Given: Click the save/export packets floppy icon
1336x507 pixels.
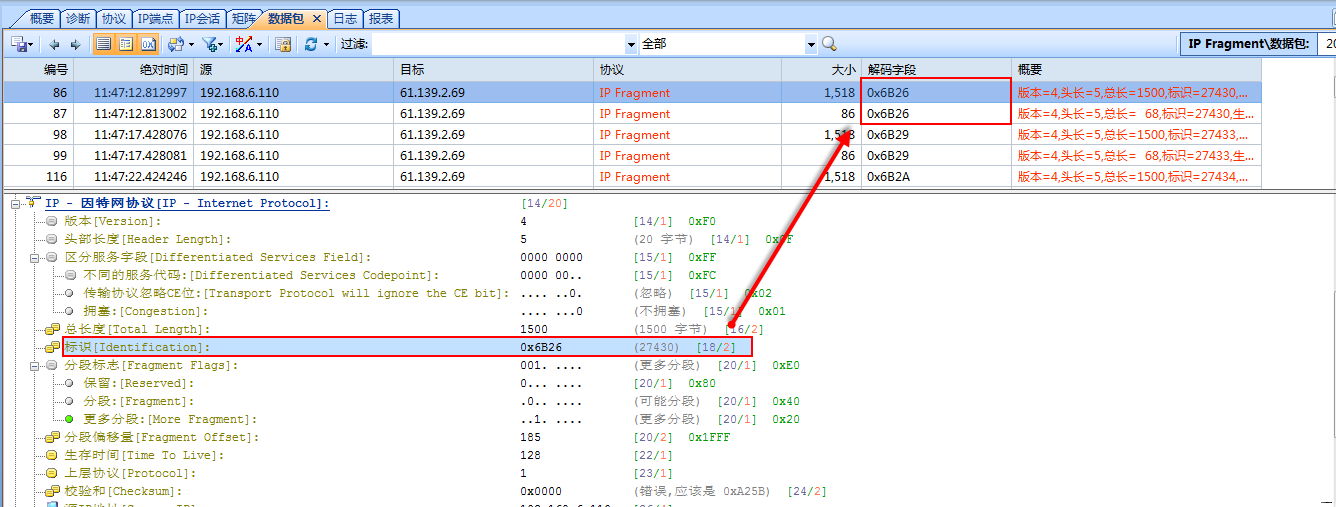Looking at the screenshot, I should (x=18, y=44).
